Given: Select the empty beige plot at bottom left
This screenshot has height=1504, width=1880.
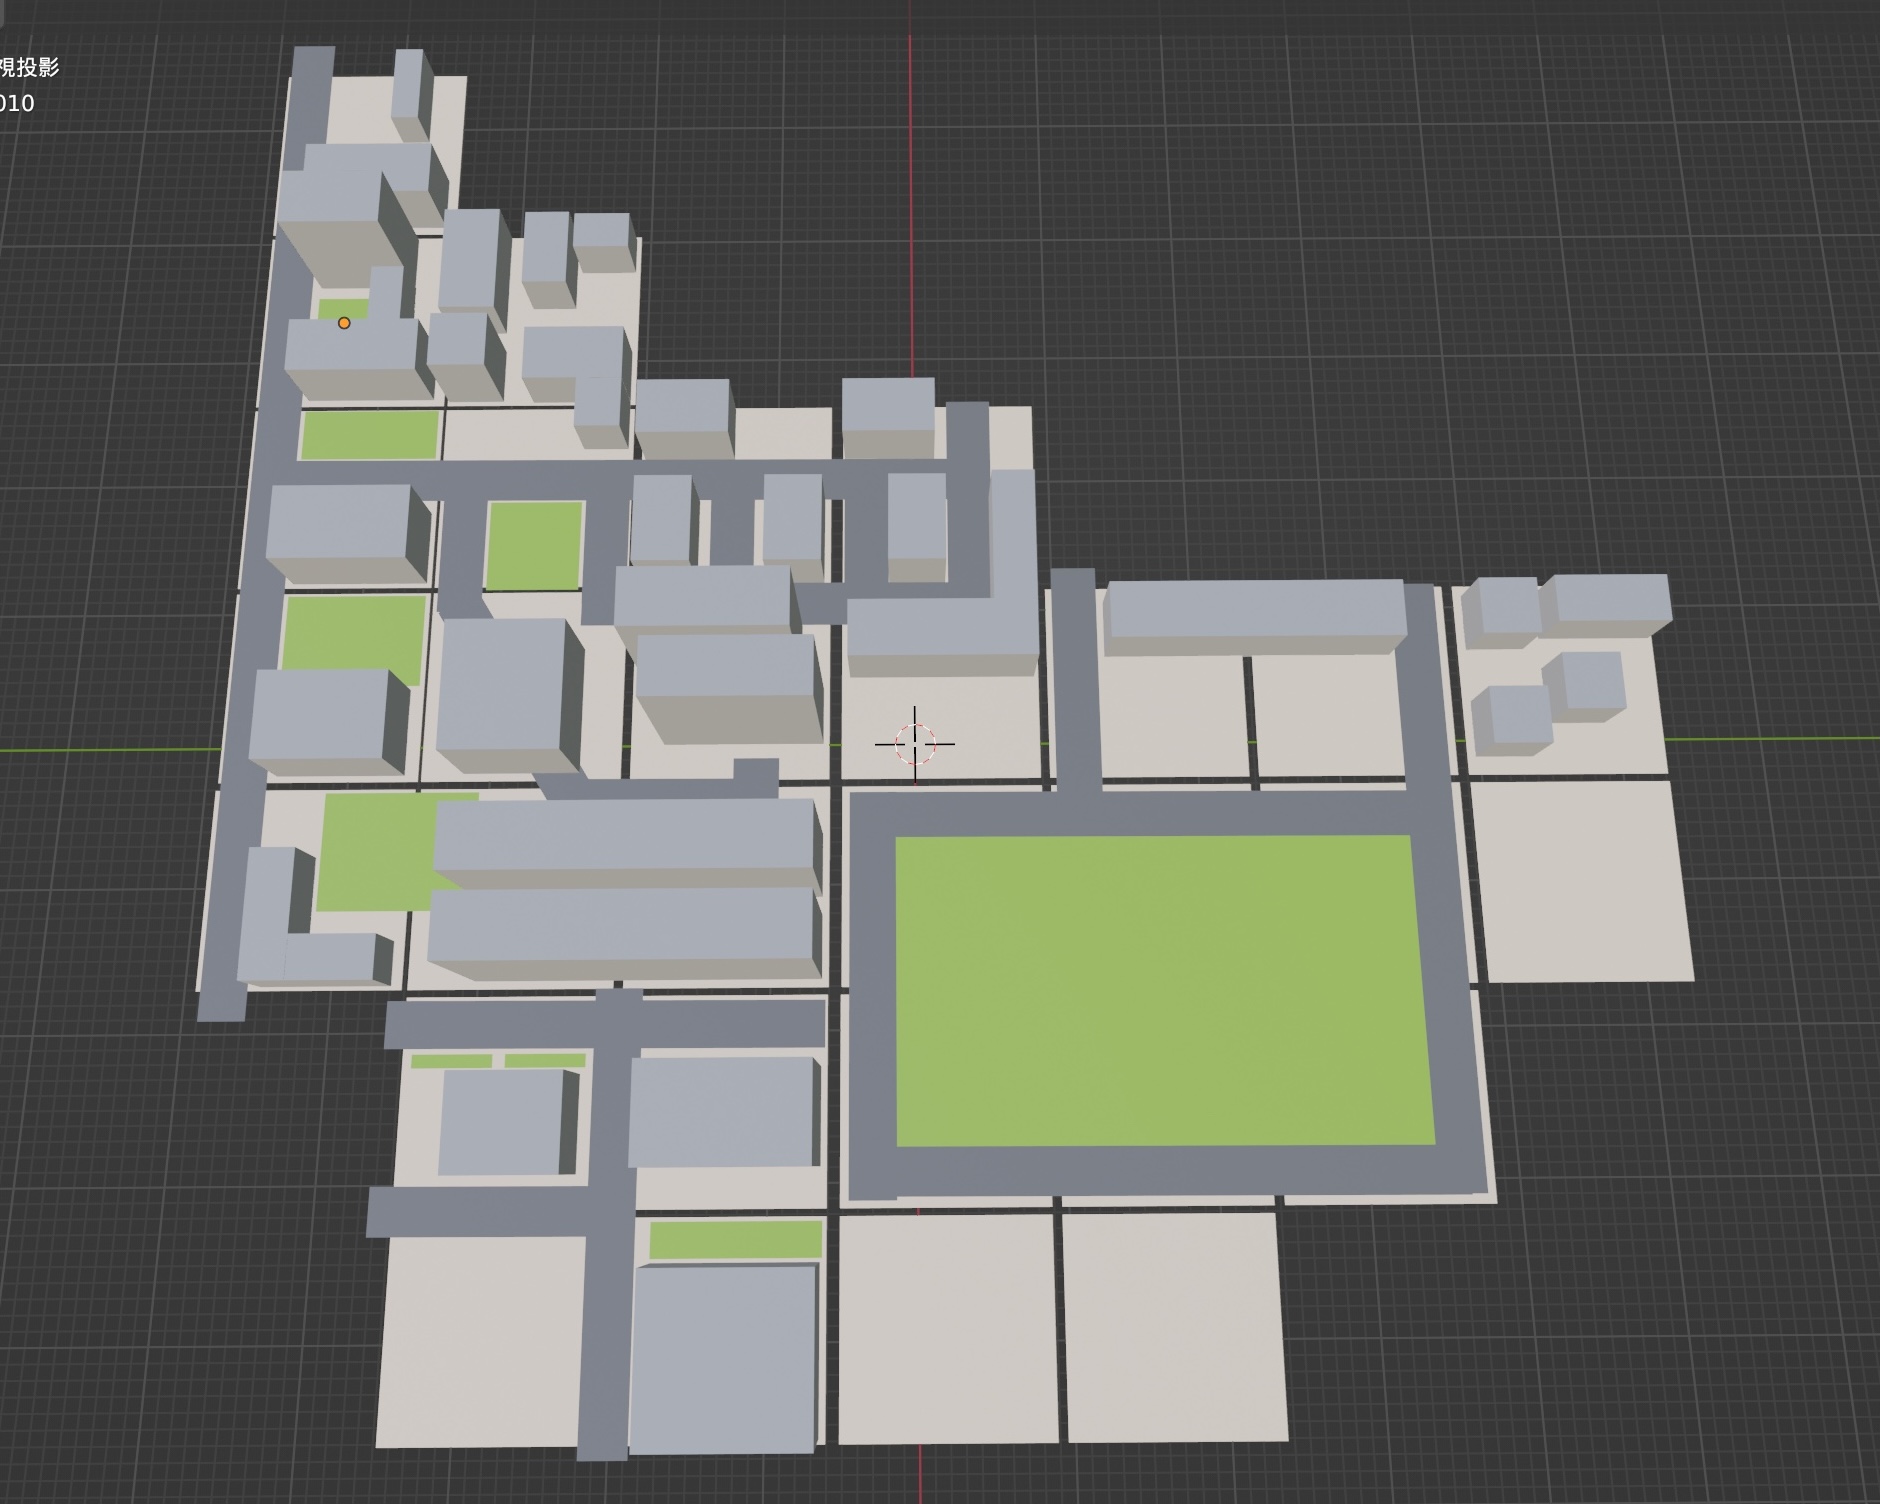Looking at the screenshot, I should (480, 1340).
